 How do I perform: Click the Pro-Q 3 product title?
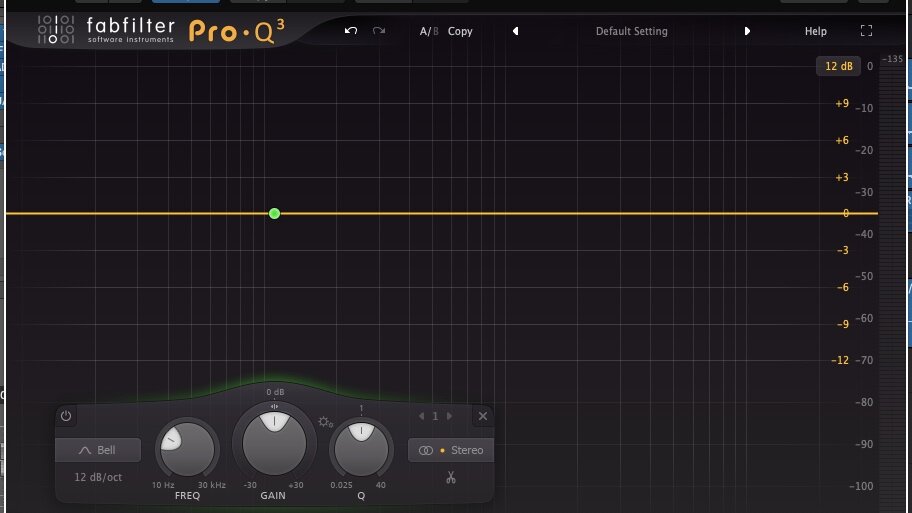click(x=237, y=31)
